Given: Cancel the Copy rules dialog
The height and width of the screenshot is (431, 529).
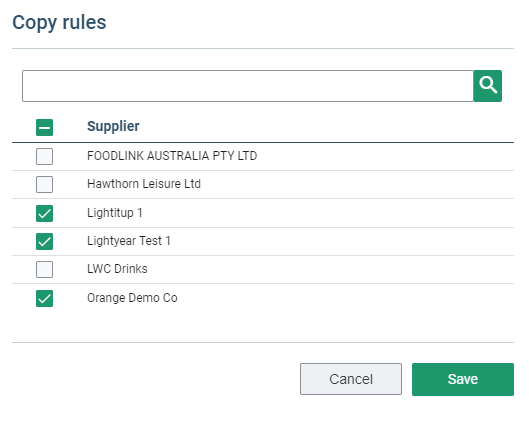Looking at the screenshot, I should [x=351, y=379].
